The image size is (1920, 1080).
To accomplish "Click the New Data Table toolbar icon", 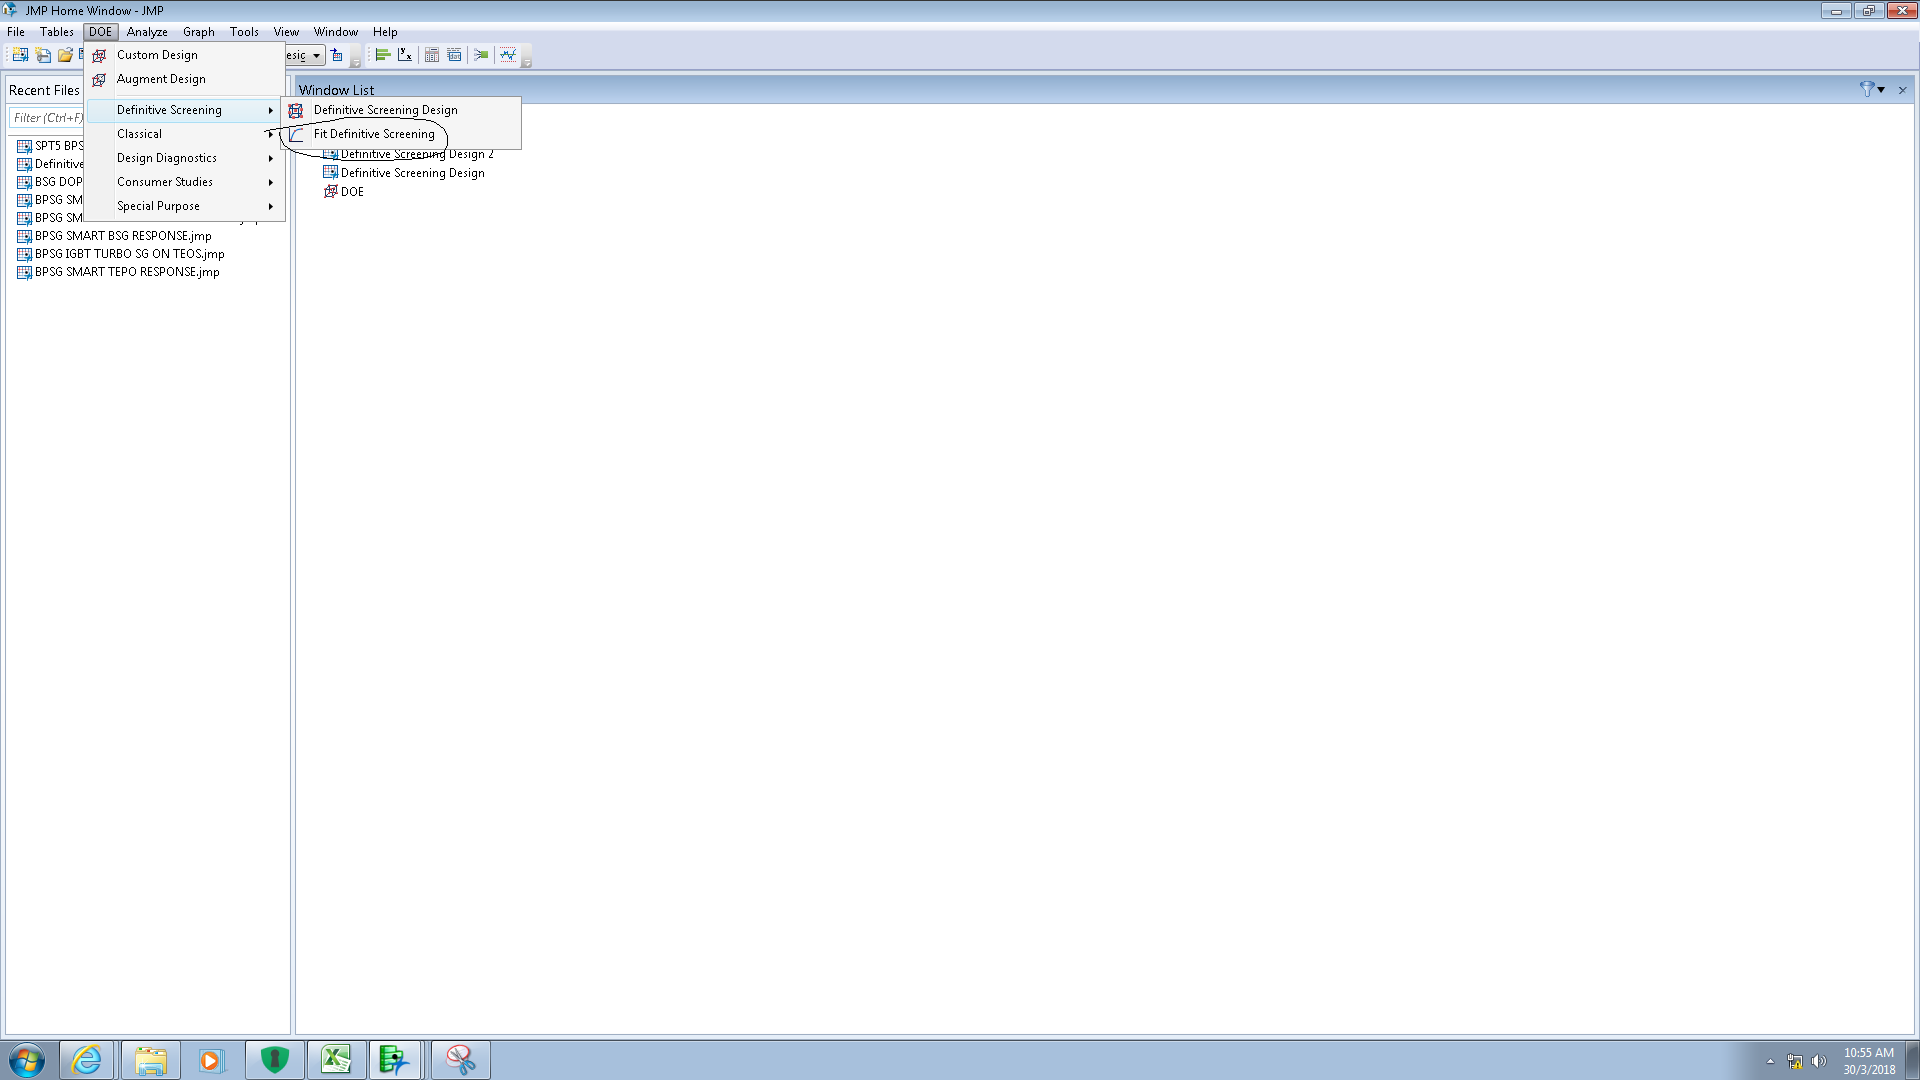I will tap(20, 55).
